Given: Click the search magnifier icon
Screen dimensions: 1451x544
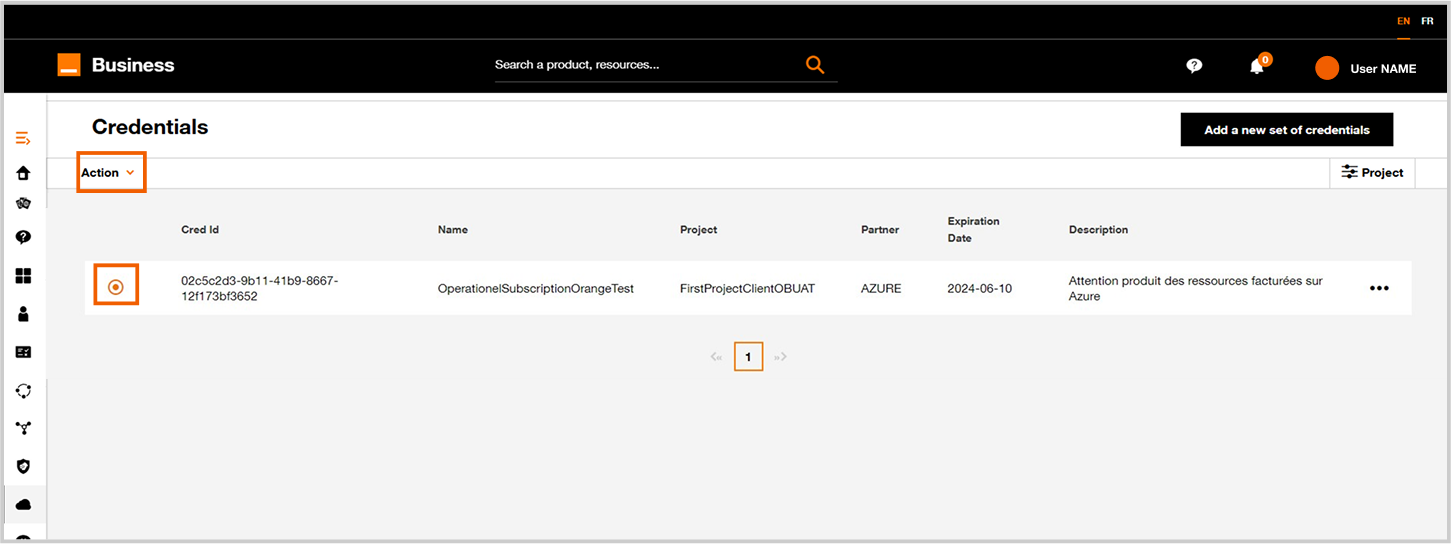Looking at the screenshot, I should pos(815,65).
